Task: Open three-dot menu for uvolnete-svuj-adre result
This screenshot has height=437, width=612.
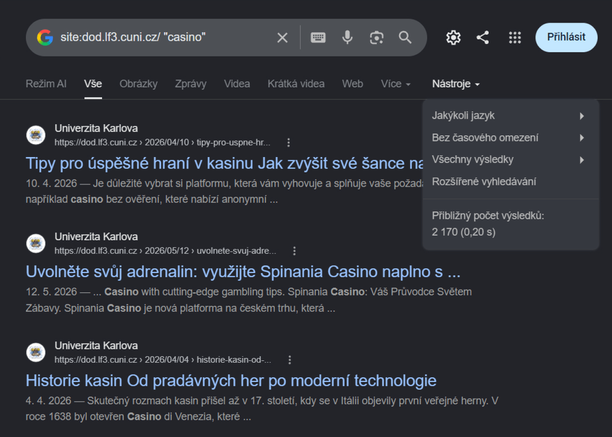Action: click(x=294, y=251)
